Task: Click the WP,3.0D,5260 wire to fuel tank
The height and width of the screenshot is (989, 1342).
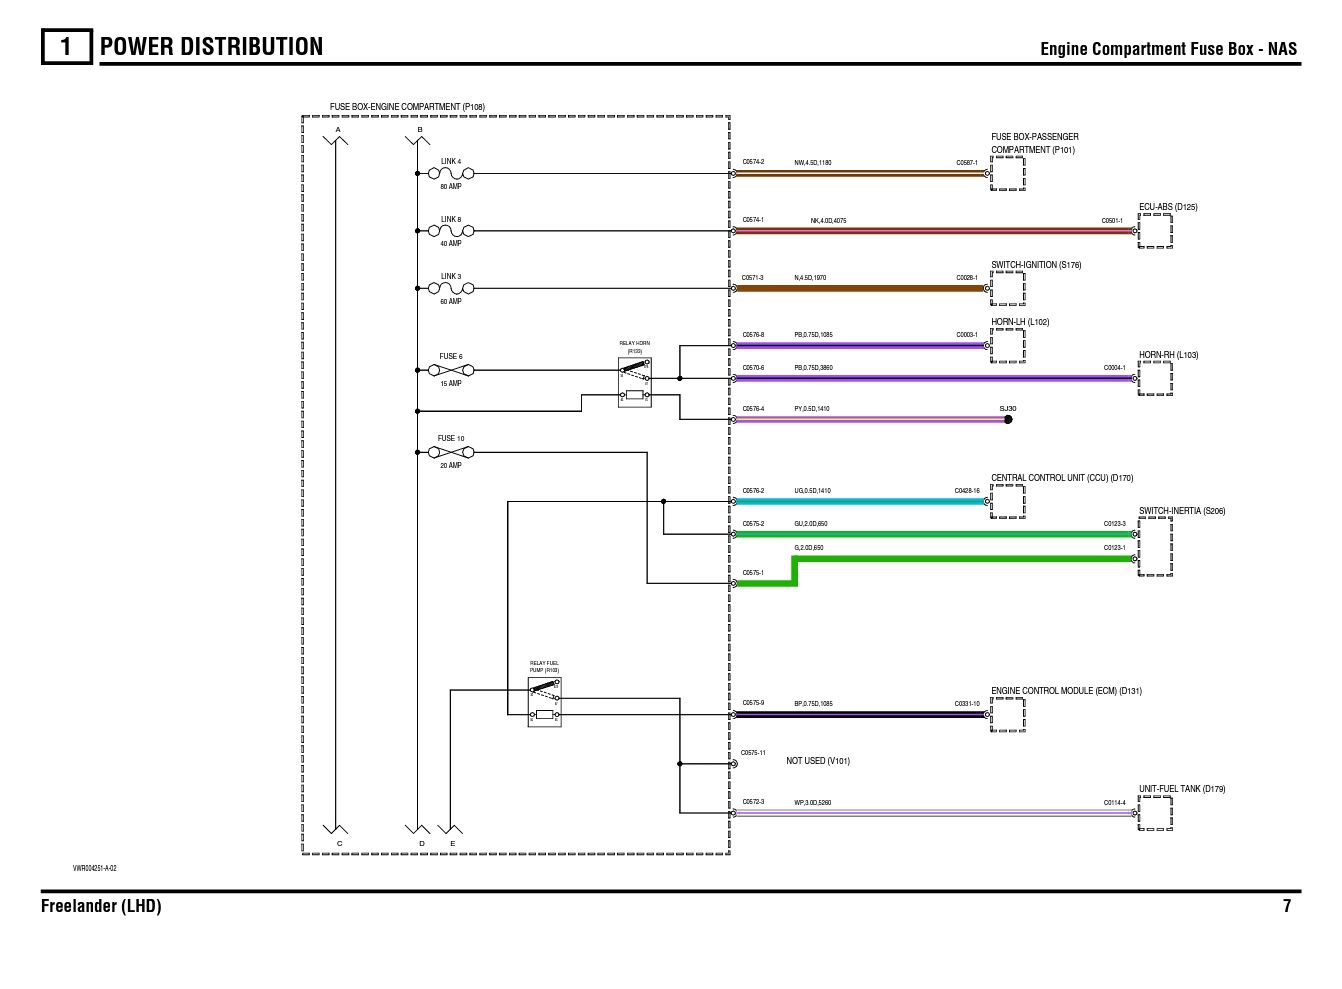Action: pos(934,813)
